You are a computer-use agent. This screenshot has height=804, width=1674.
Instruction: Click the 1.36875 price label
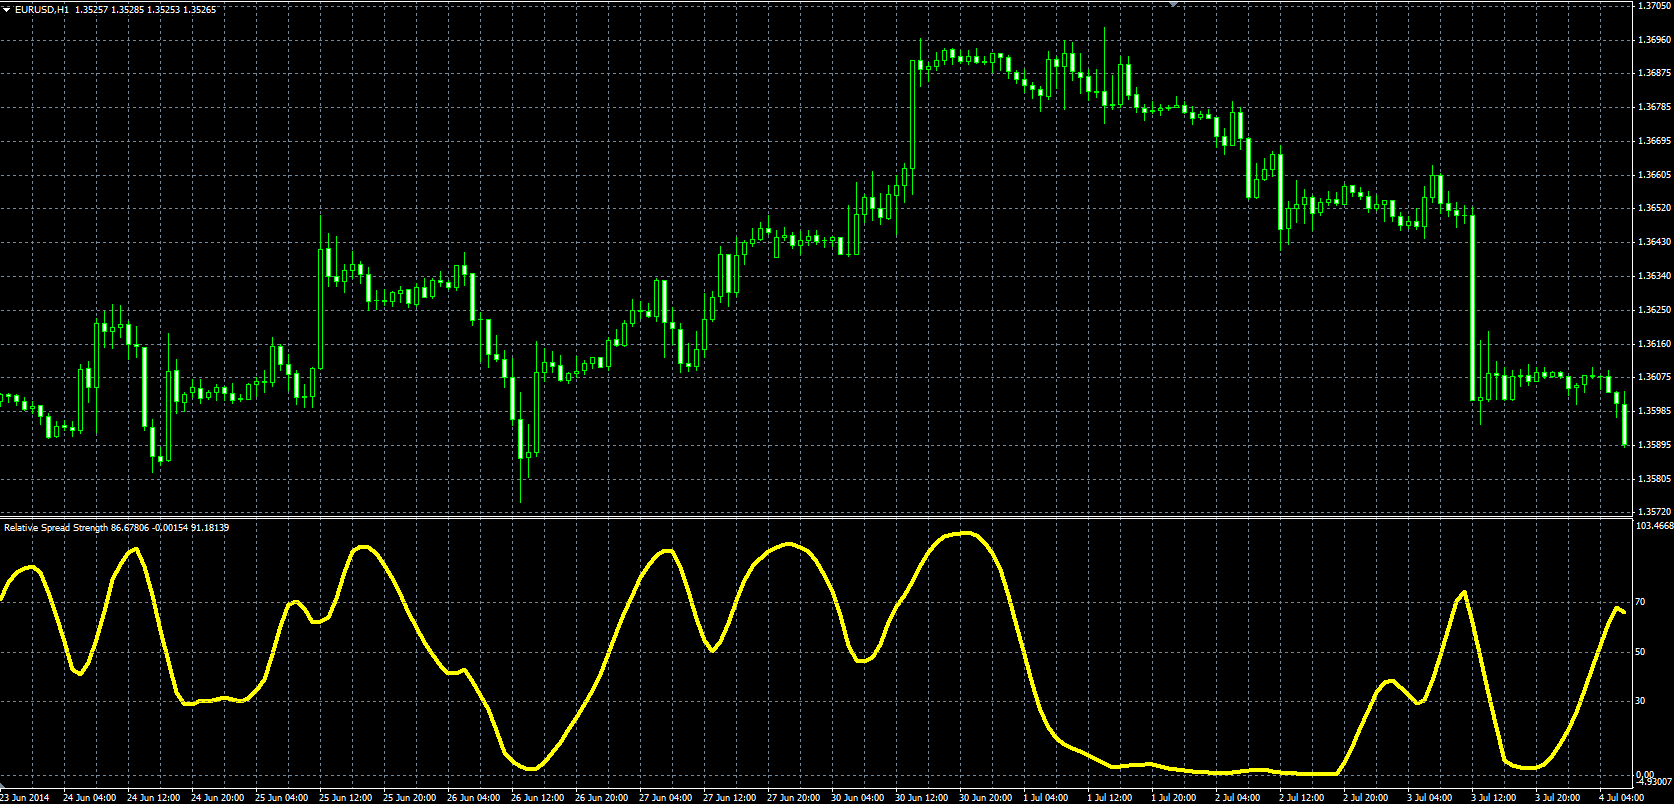[1654, 73]
